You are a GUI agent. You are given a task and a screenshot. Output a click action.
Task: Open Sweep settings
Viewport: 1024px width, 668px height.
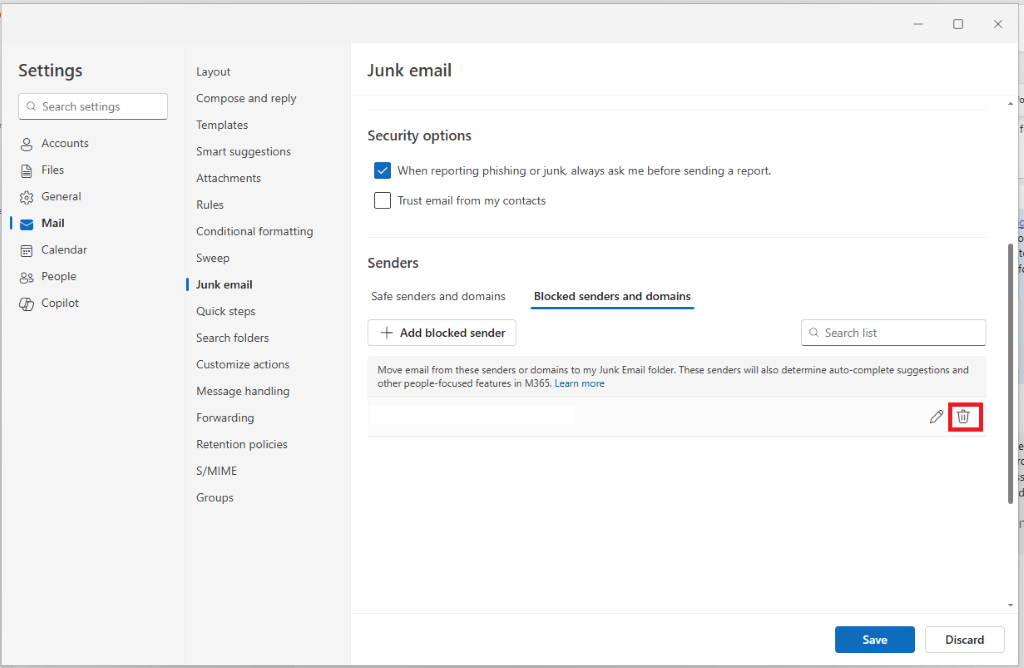212,258
